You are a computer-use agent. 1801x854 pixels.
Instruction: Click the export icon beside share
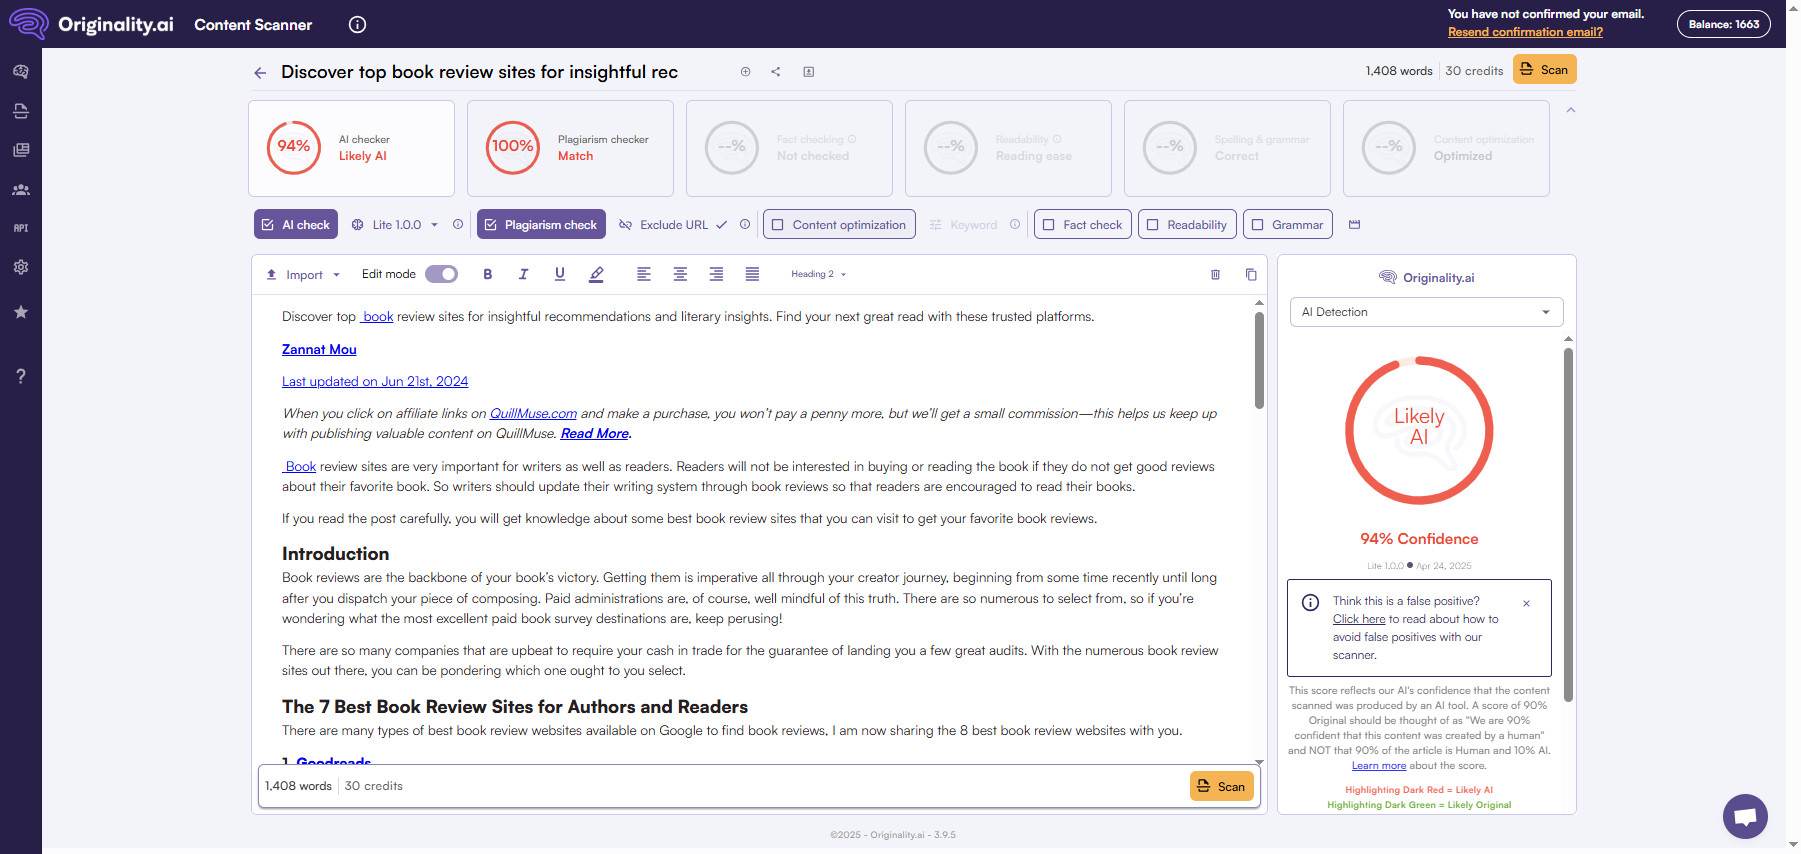pos(809,72)
